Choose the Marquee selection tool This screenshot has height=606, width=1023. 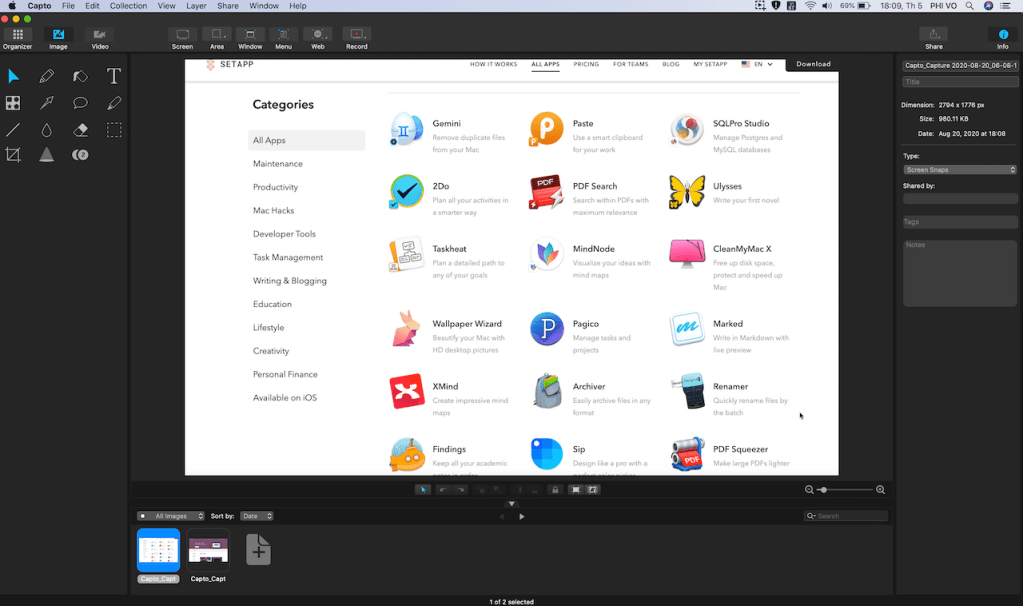(x=114, y=130)
